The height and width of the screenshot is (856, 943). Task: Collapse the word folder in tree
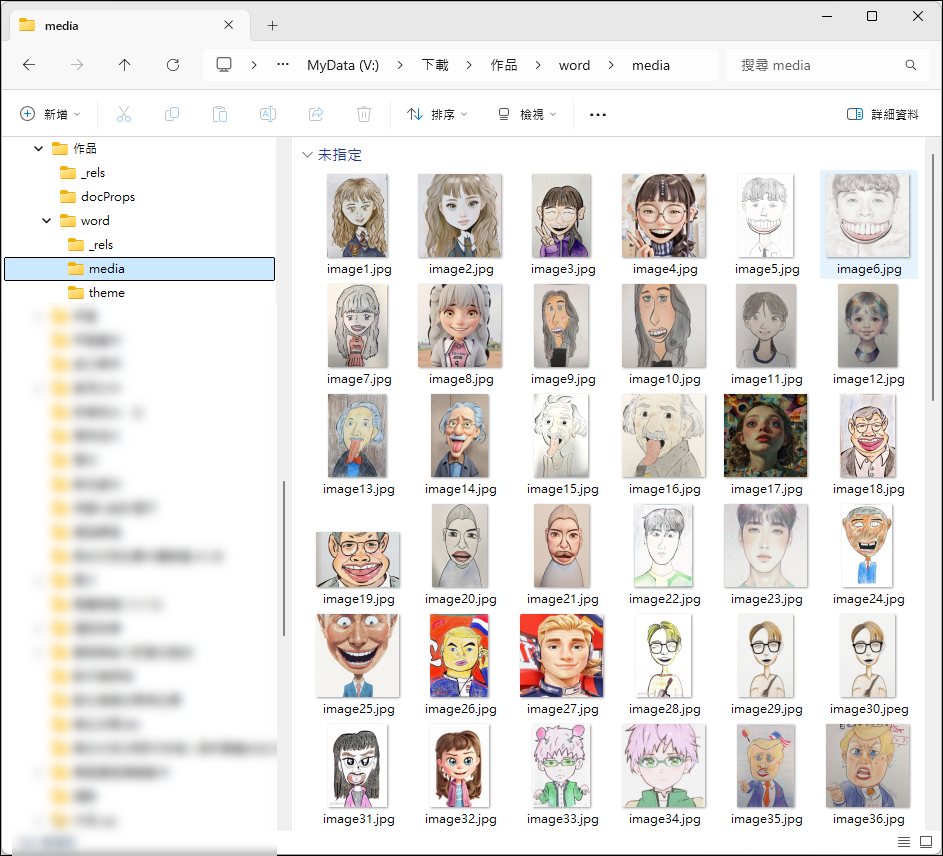tap(47, 221)
